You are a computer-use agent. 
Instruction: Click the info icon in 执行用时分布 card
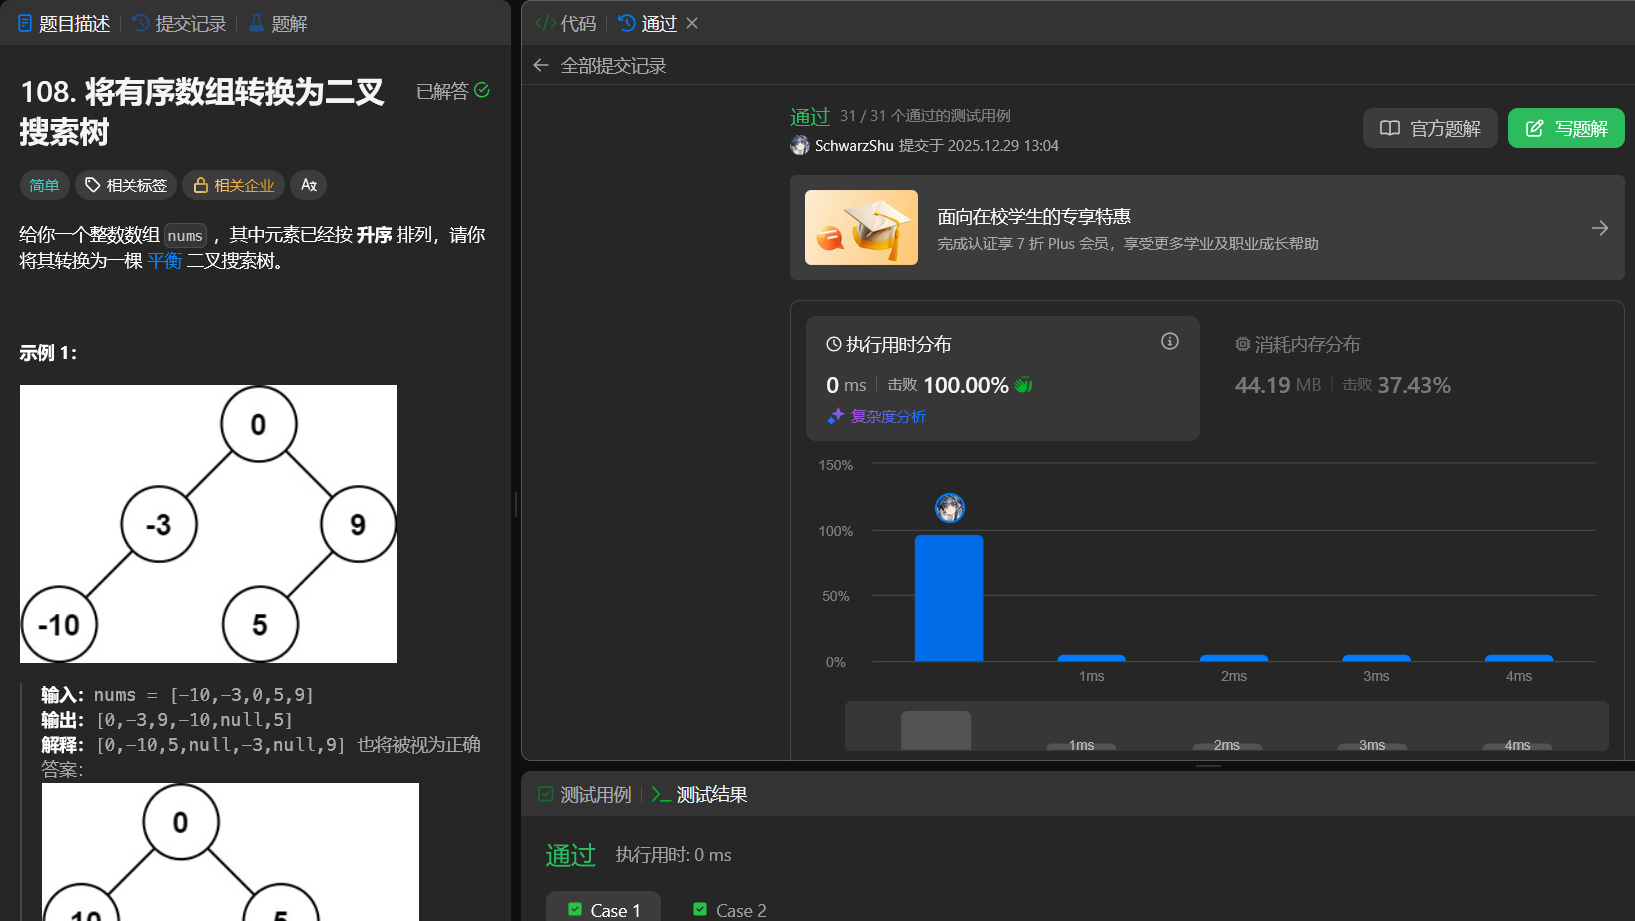click(x=1169, y=342)
